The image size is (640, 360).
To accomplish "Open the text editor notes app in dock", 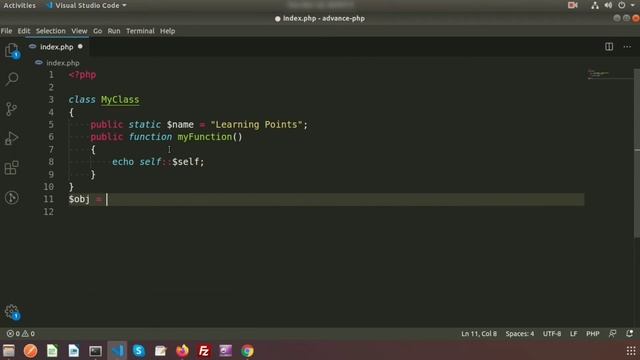I will tap(160, 351).
